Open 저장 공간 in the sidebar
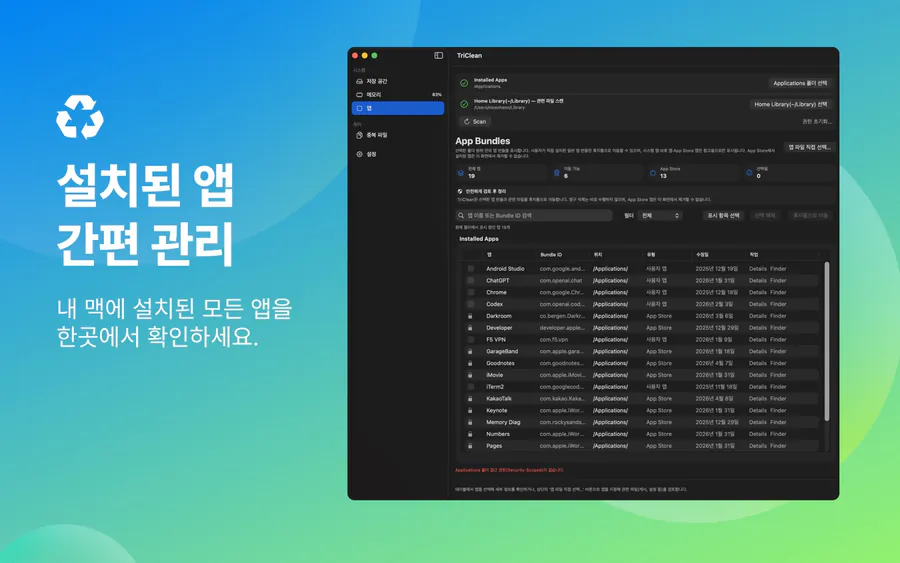The width and height of the screenshot is (900, 563). pos(398,81)
